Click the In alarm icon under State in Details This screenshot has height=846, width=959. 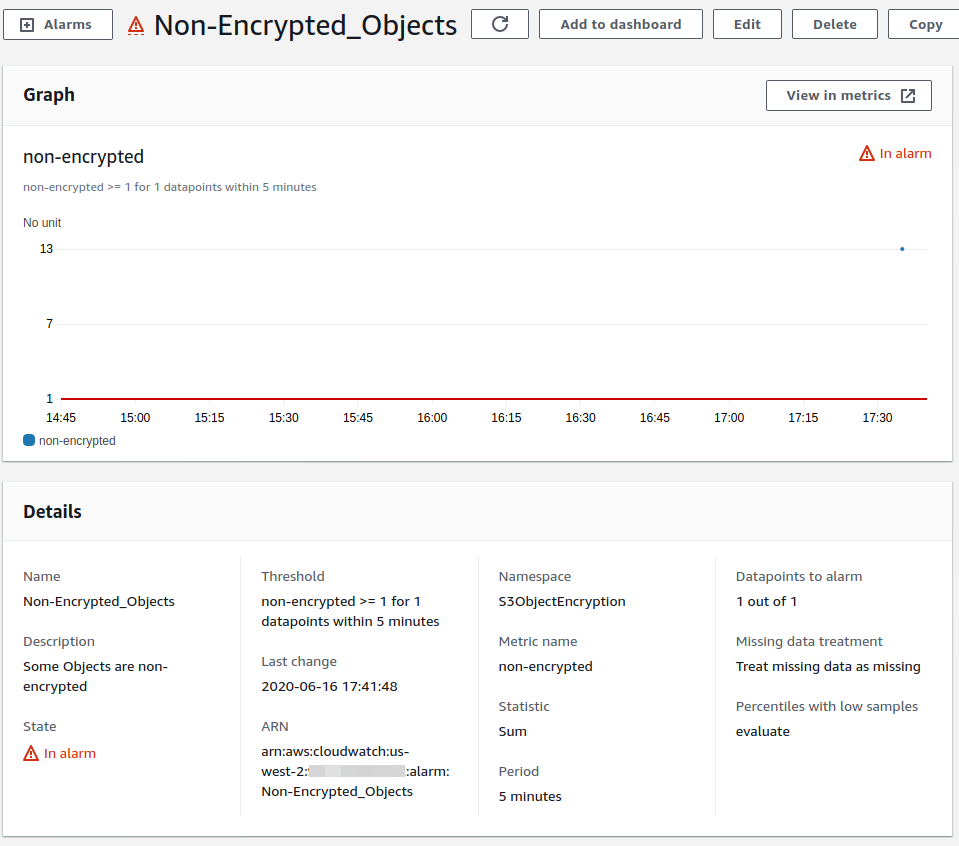31,753
